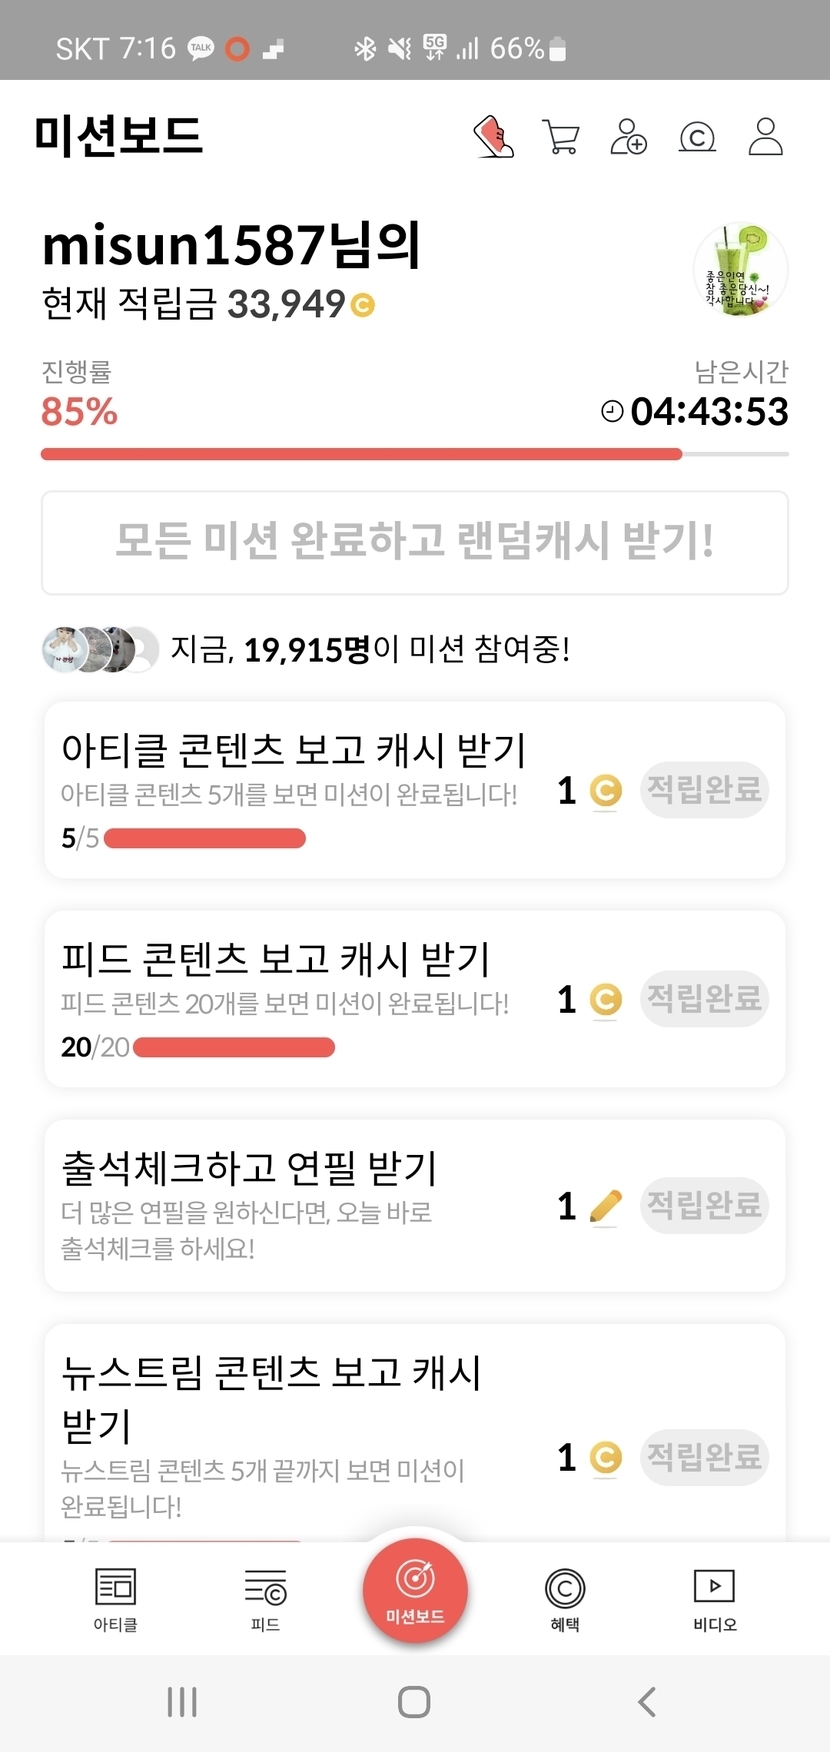This screenshot has height=1752, width=830.
Task: Tap the invite friend icon
Action: coord(629,137)
